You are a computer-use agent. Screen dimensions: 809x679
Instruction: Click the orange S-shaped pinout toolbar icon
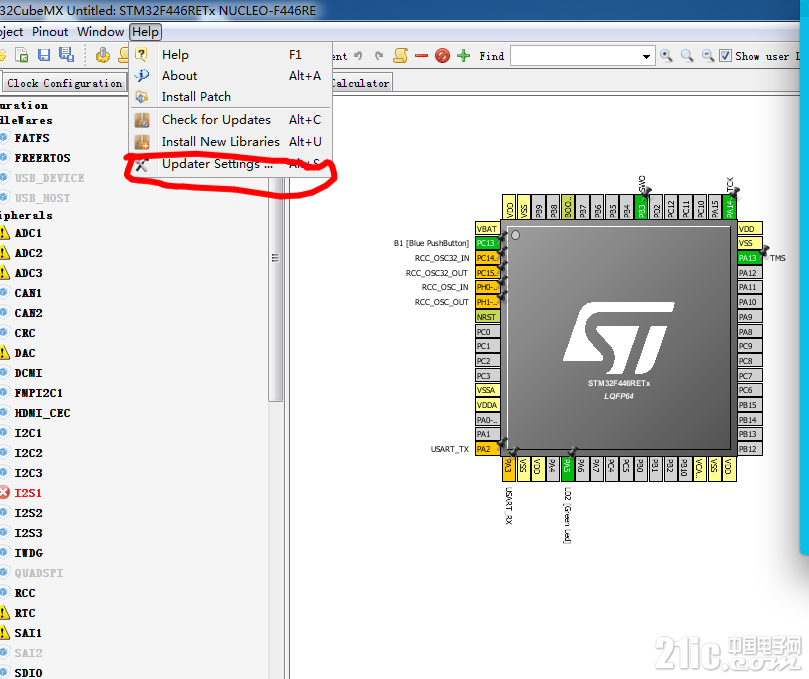pos(400,55)
